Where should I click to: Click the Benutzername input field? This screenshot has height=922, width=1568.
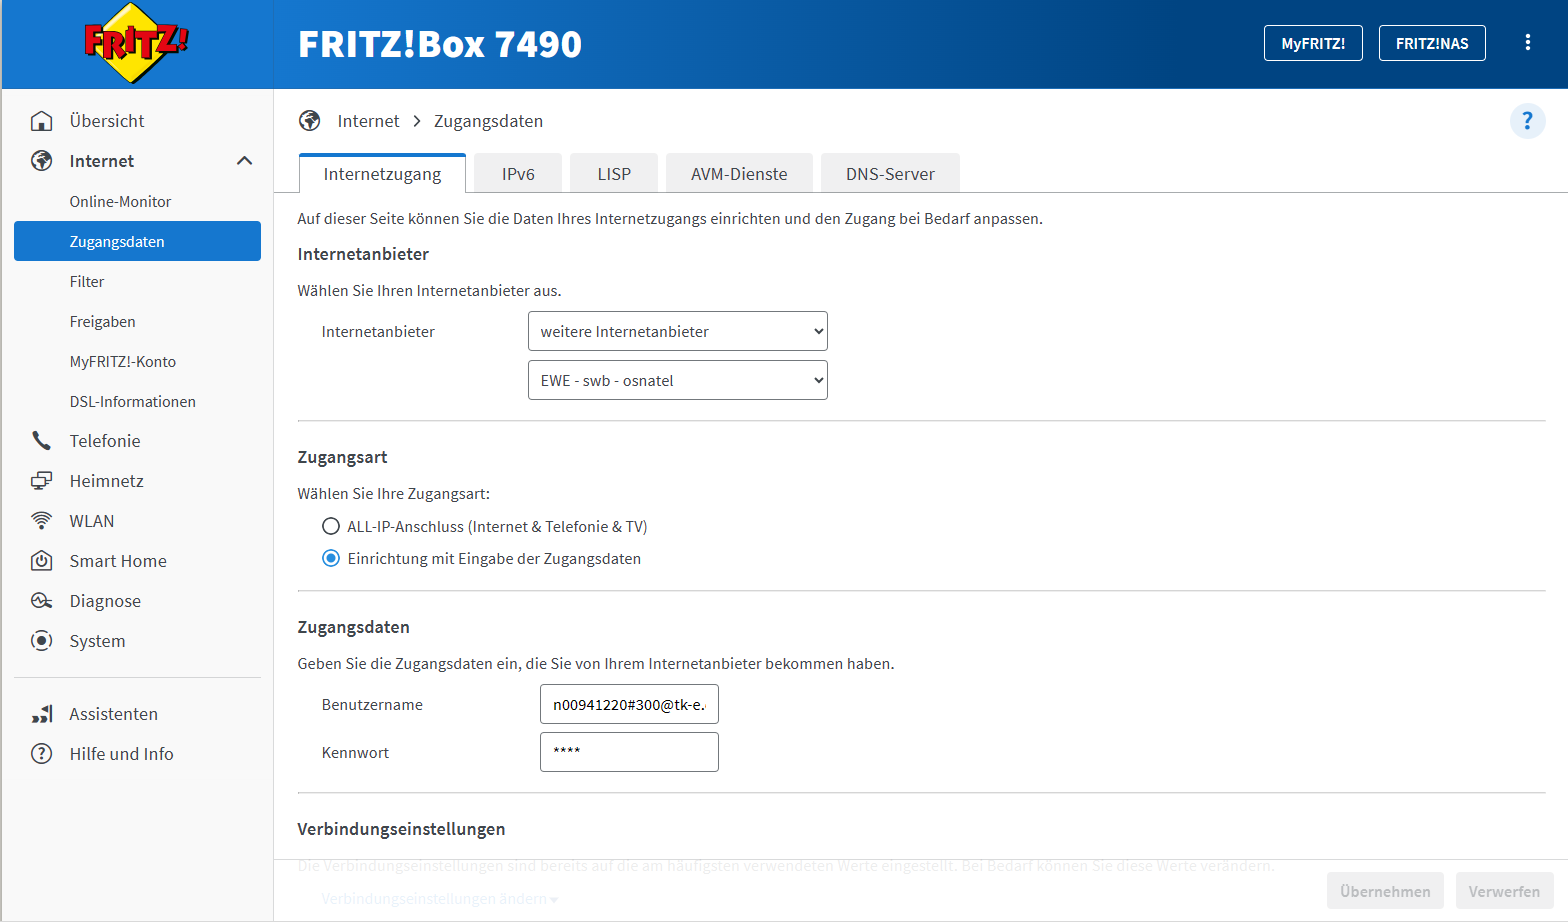(x=629, y=704)
